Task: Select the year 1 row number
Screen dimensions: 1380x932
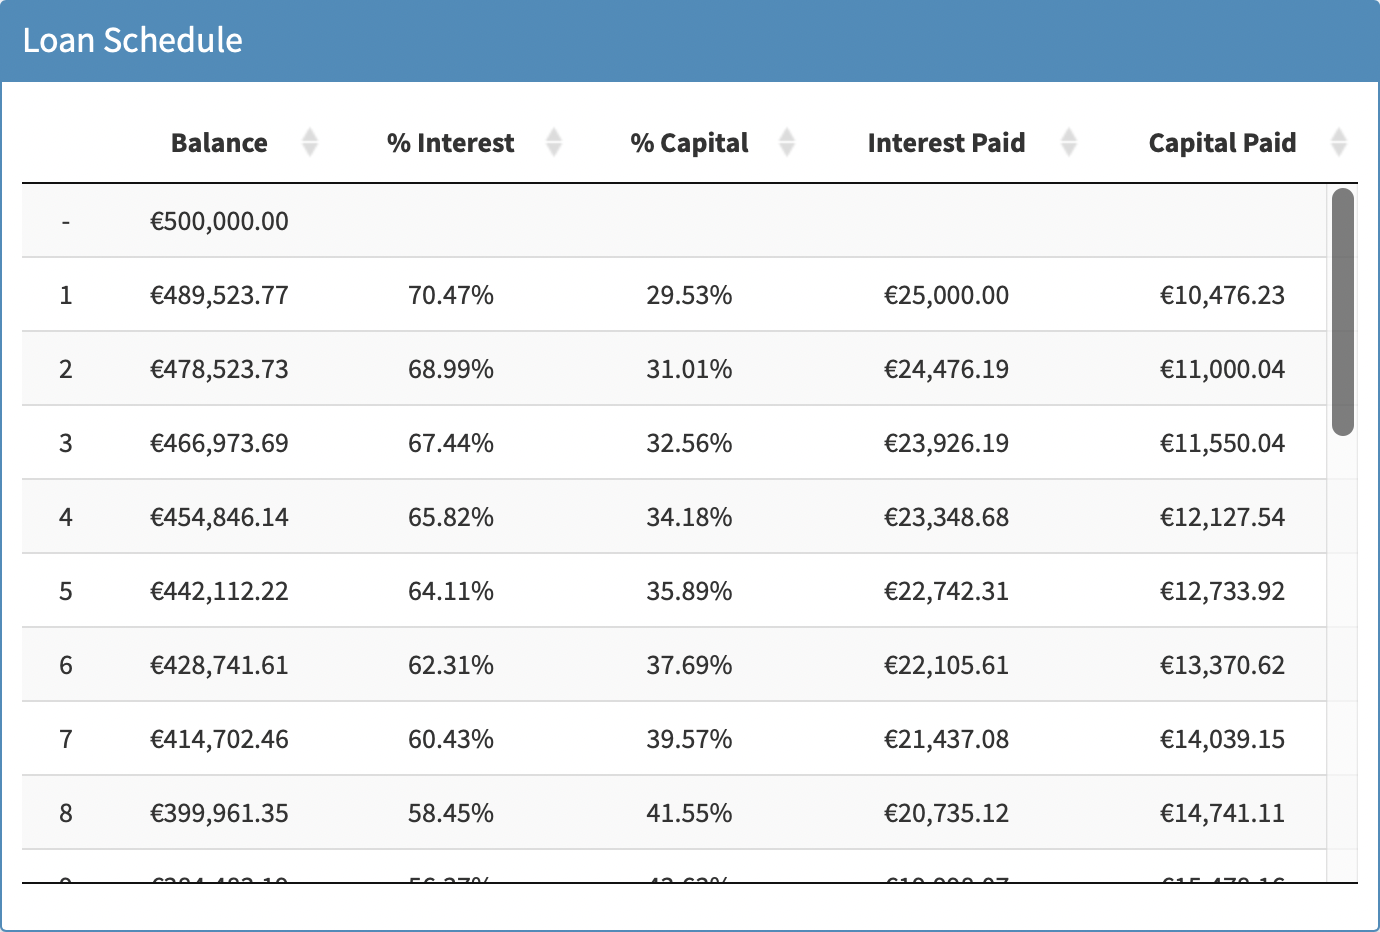Action: (66, 295)
